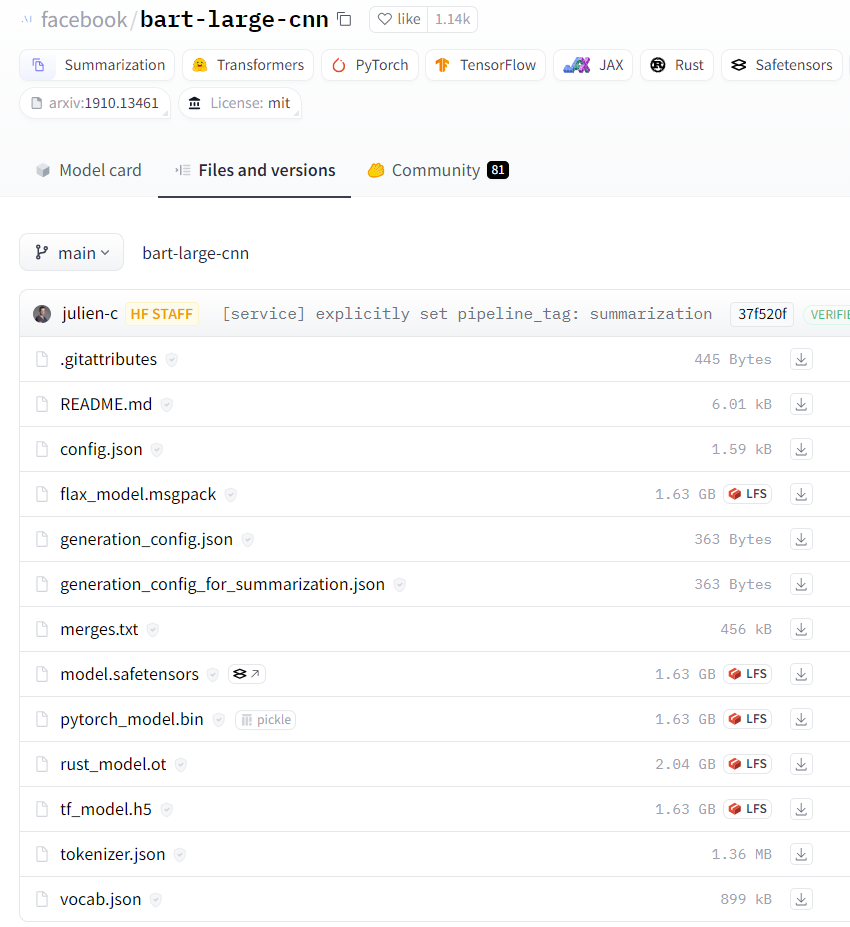
Task: Click the LFS badge for tf_model.h5
Action: pyautogui.click(x=747, y=808)
